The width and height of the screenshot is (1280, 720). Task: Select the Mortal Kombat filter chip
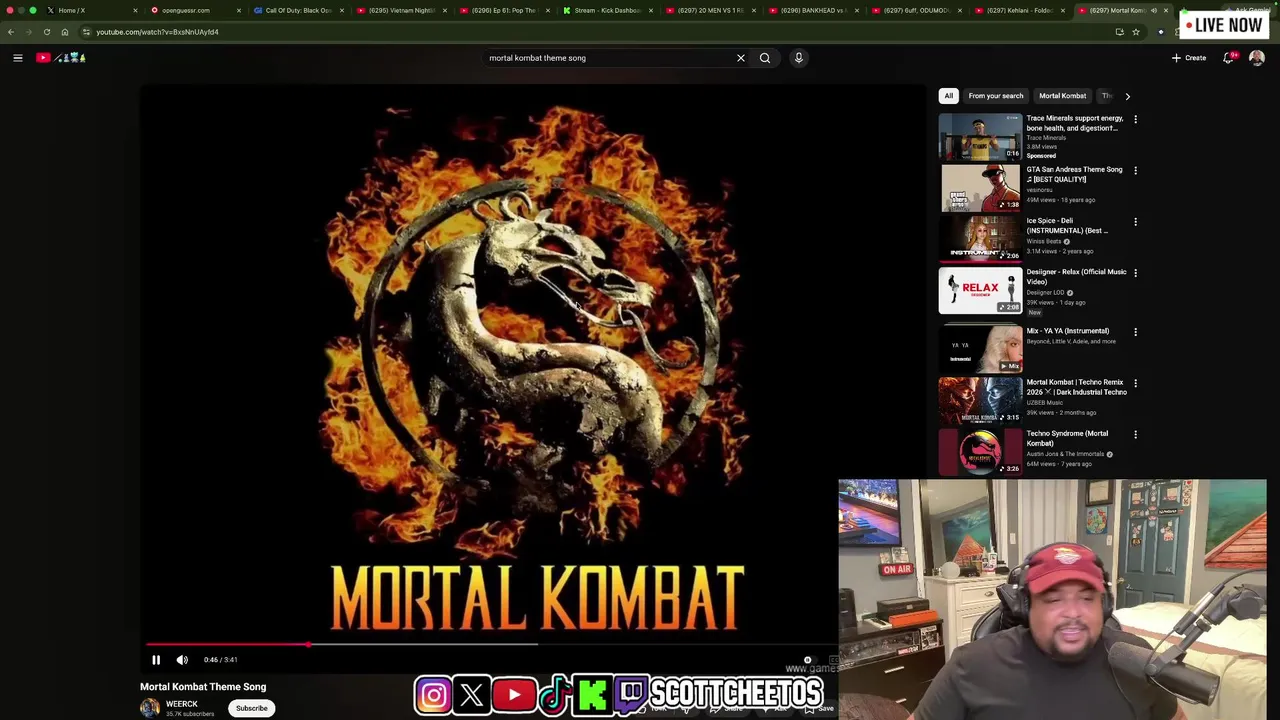click(x=1062, y=96)
